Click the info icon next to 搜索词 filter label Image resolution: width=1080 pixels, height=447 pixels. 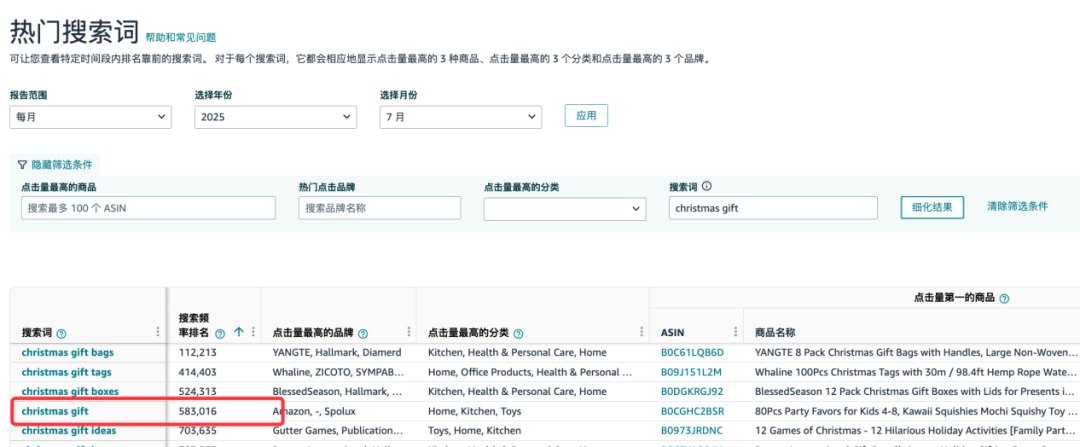point(707,186)
